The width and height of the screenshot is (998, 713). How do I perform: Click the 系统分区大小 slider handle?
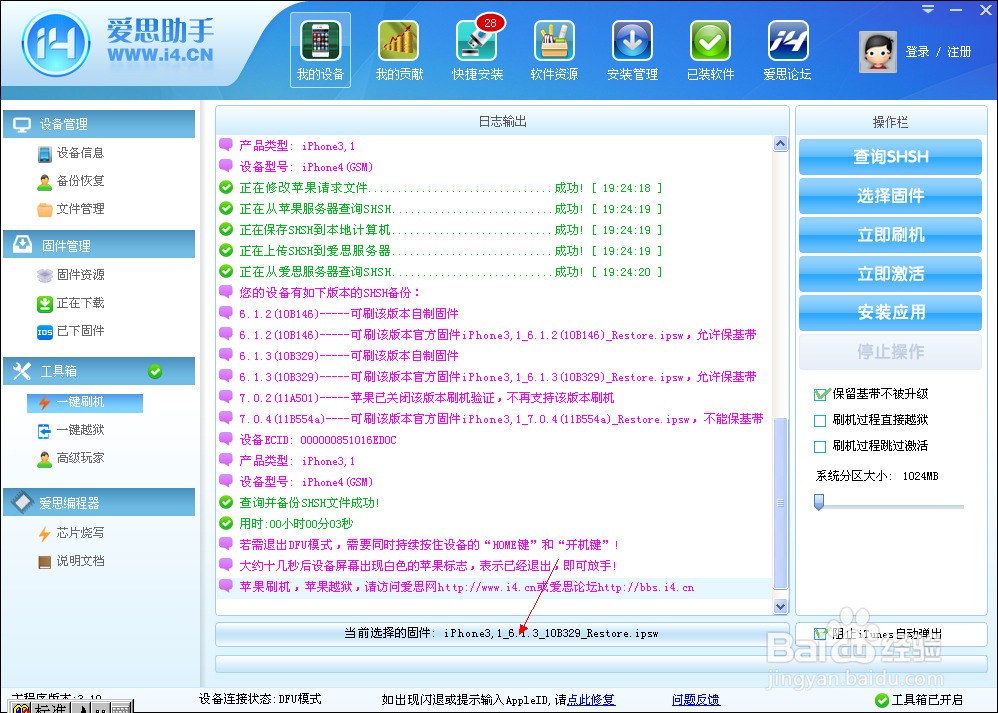pyautogui.click(x=819, y=502)
